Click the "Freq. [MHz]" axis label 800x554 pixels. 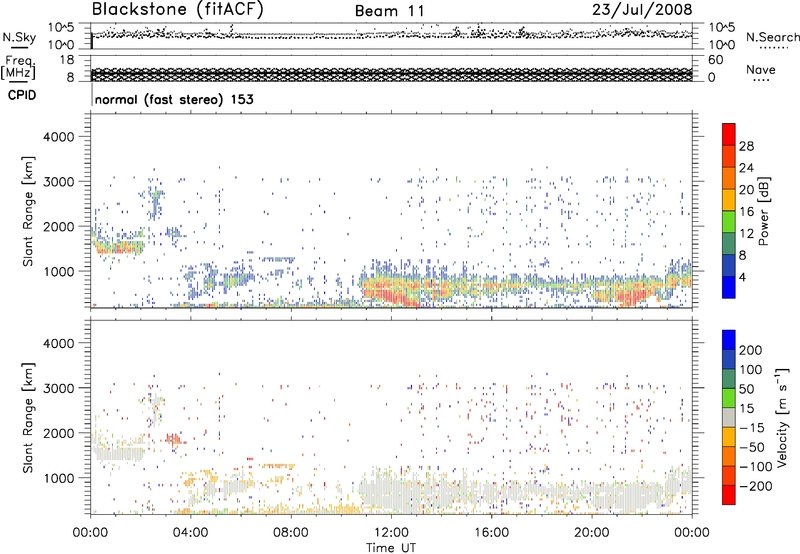pos(19,68)
